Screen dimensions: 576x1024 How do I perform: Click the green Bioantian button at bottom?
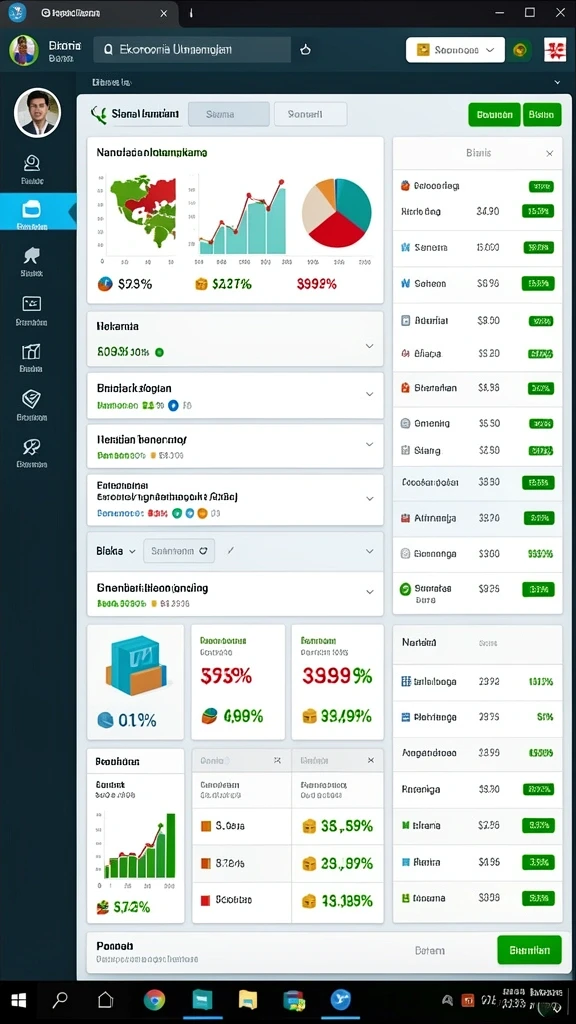point(529,950)
